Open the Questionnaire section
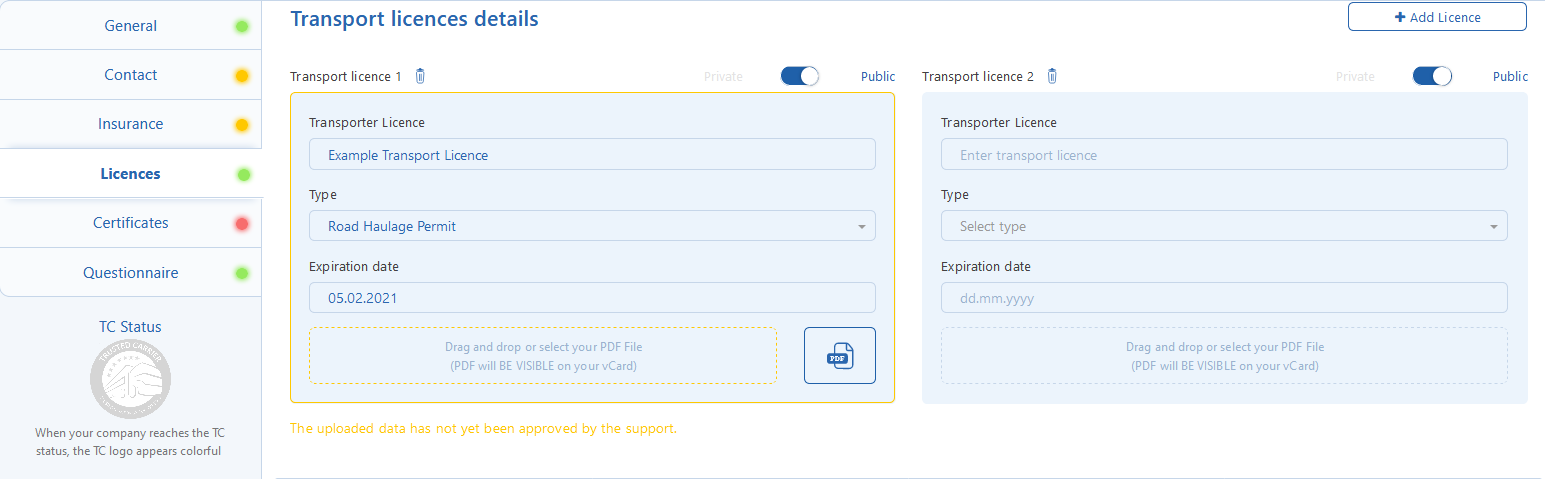 [x=131, y=272]
